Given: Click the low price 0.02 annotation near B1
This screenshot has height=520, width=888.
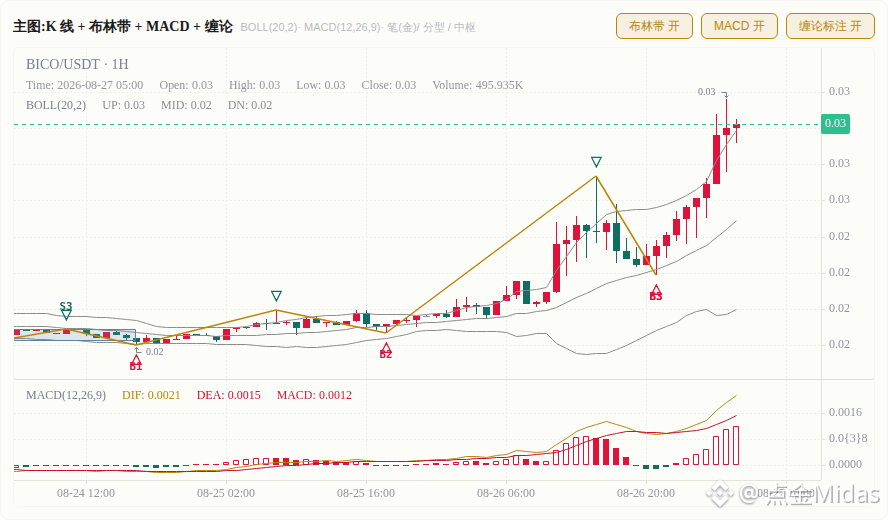Looking at the screenshot, I should (154, 352).
